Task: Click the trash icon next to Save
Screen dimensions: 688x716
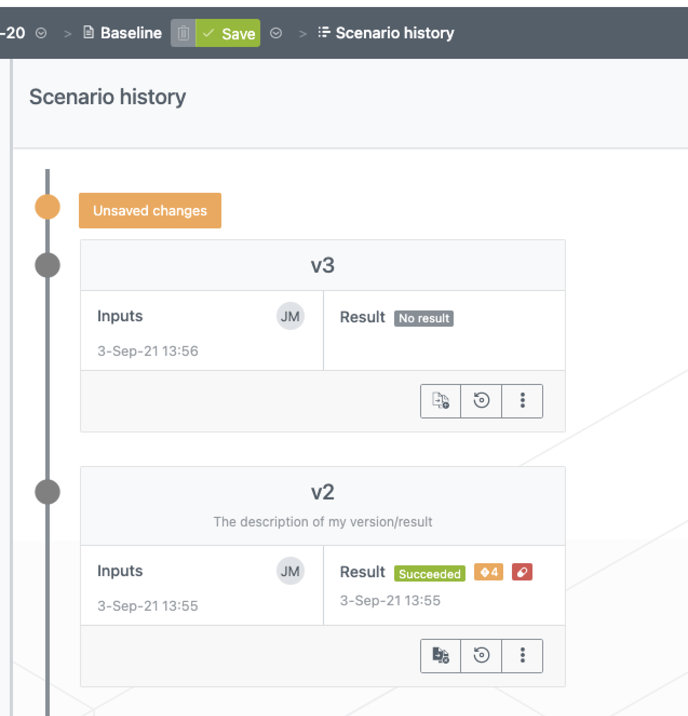Action: [x=183, y=33]
